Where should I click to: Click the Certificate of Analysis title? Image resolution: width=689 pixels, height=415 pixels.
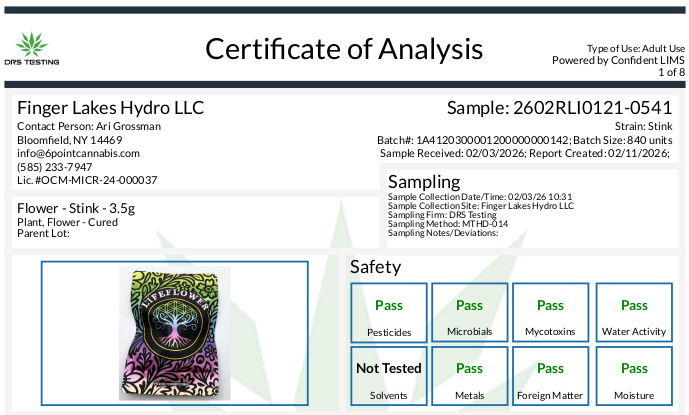click(344, 48)
